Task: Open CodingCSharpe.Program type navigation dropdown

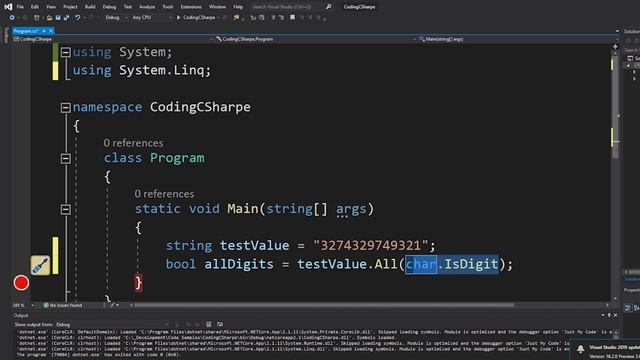Action: [x=316, y=39]
